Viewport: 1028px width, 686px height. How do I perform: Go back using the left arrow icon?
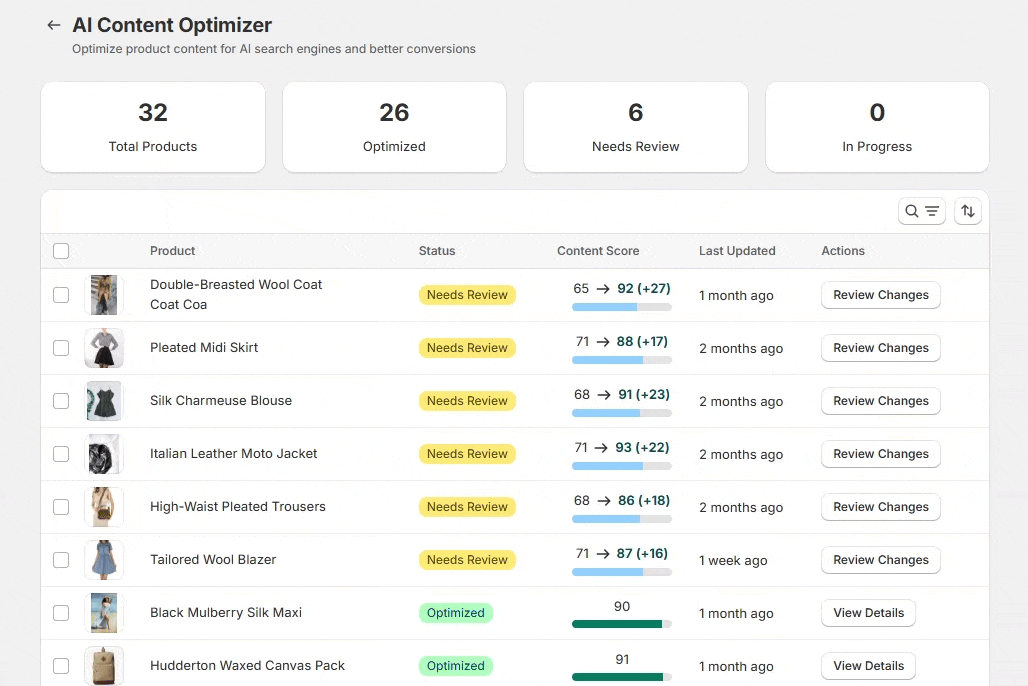coord(54,25)
